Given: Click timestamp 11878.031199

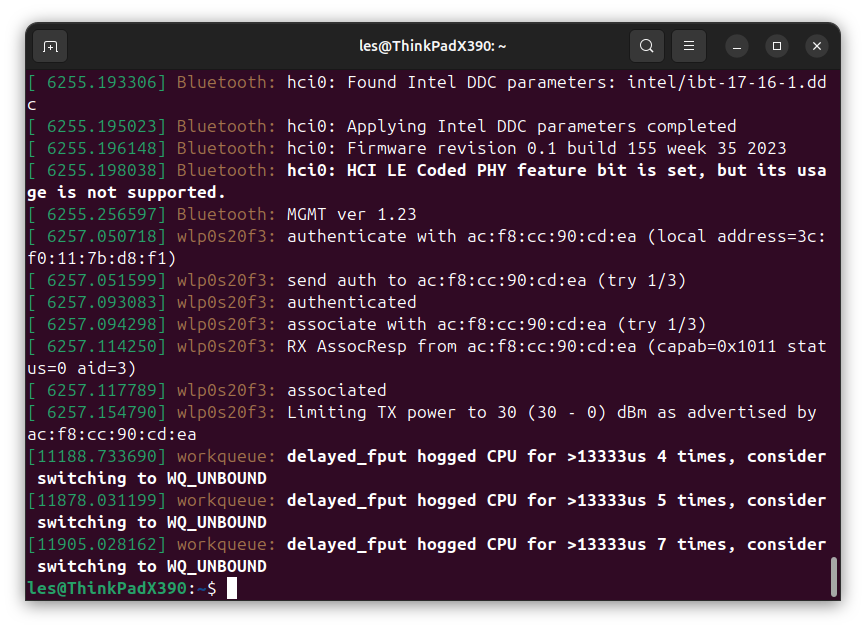Looking at the screenshot, I should (97, 500).
